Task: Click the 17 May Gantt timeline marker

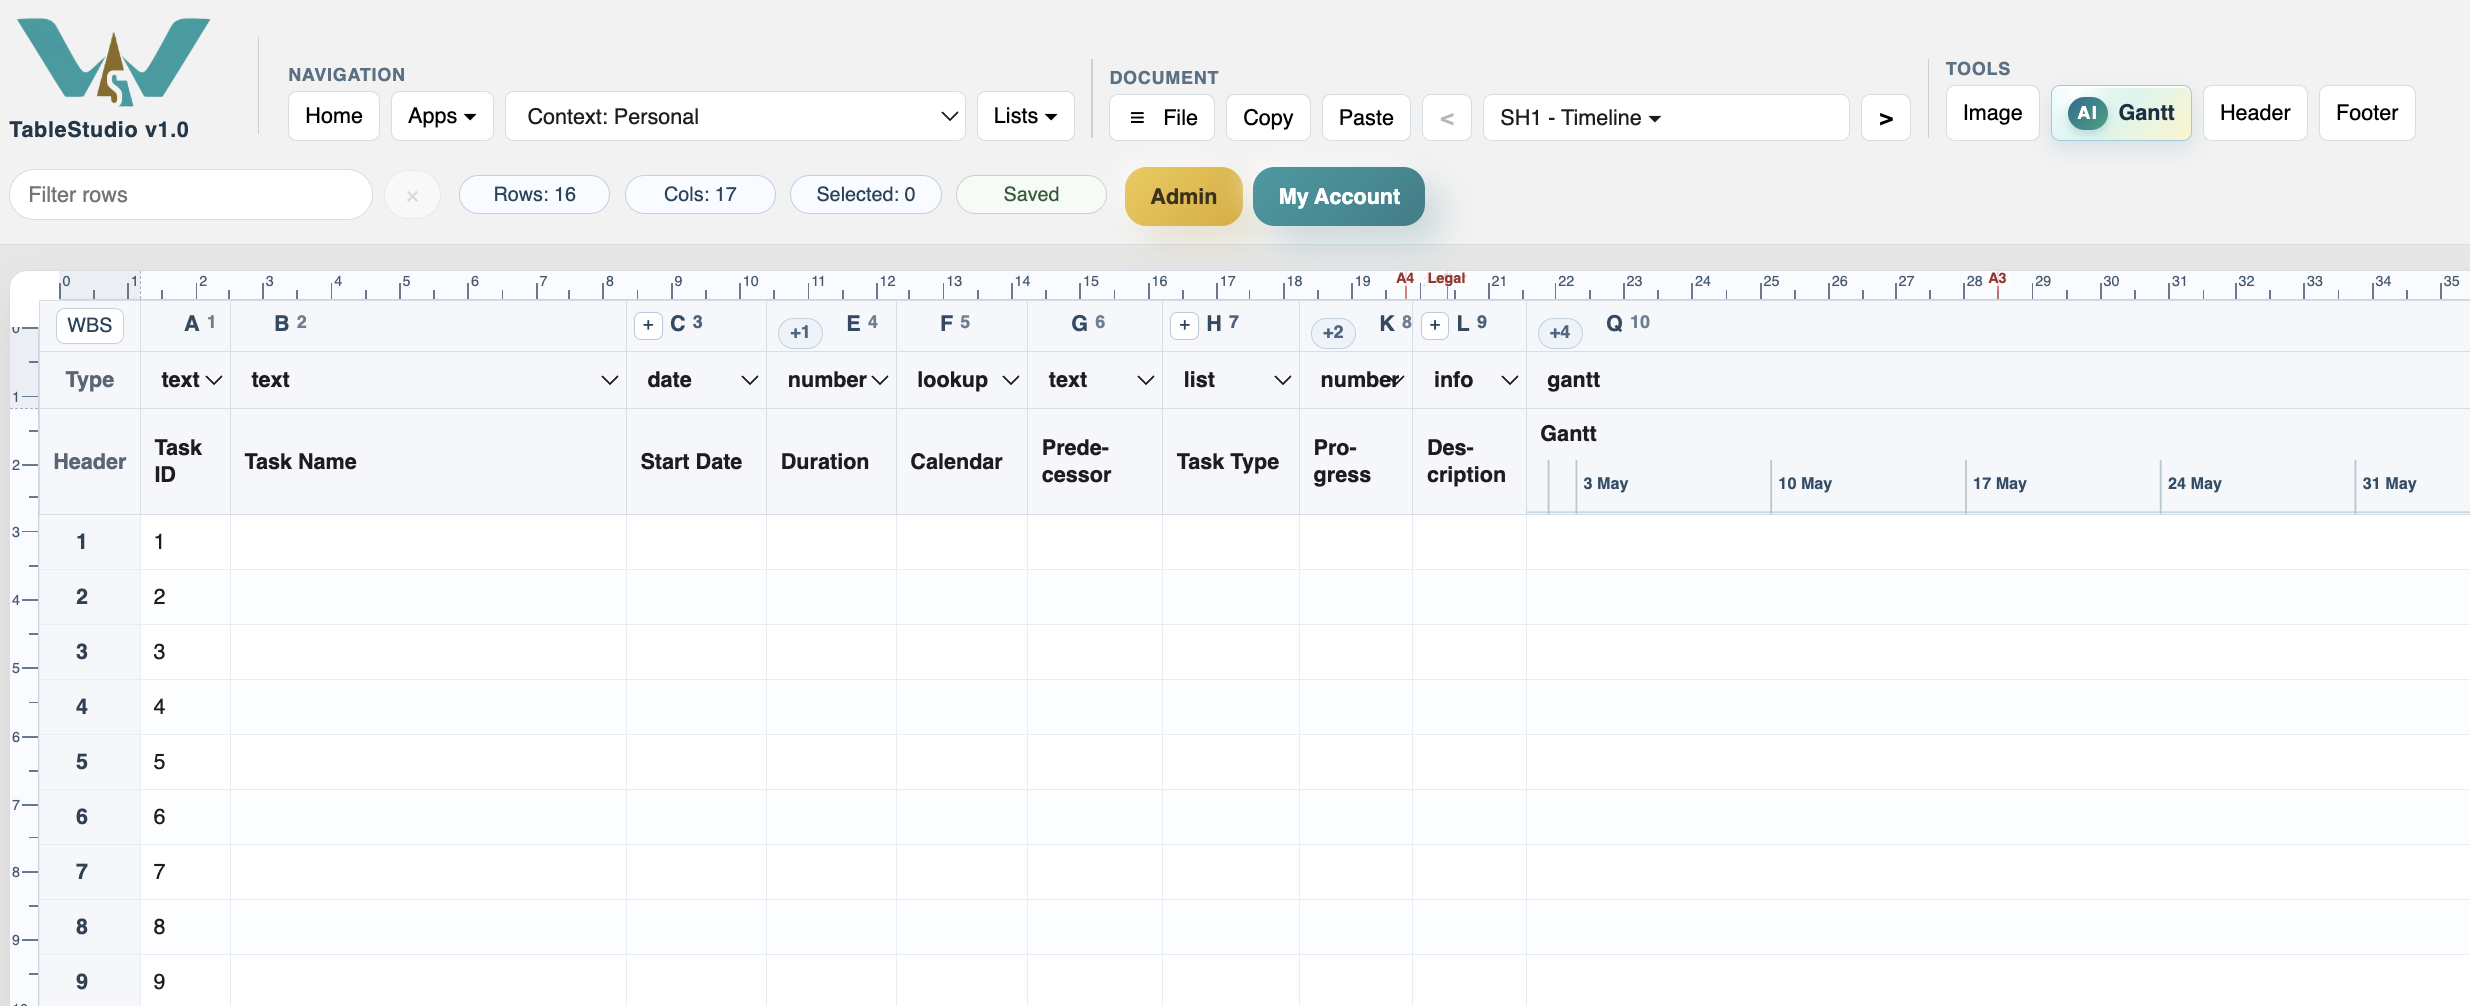Action: [1999, 484]
